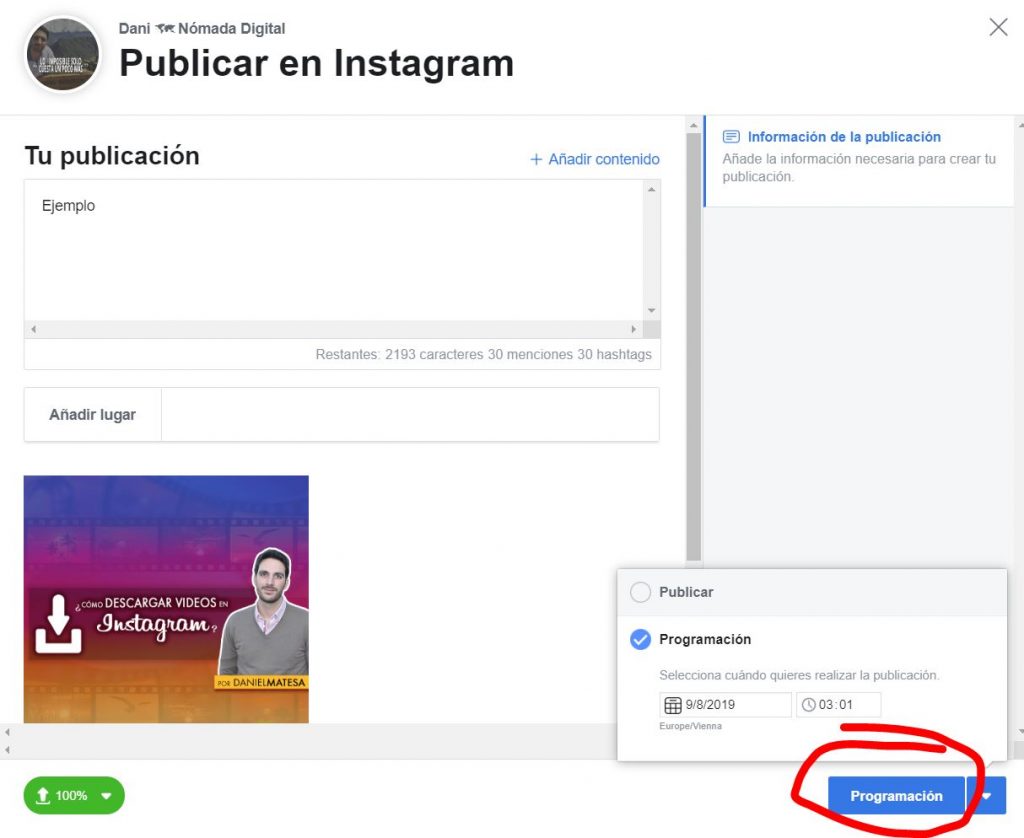
Task: Select the uploaded Instagram video thumbnail image
Action: tap(166, 599)
